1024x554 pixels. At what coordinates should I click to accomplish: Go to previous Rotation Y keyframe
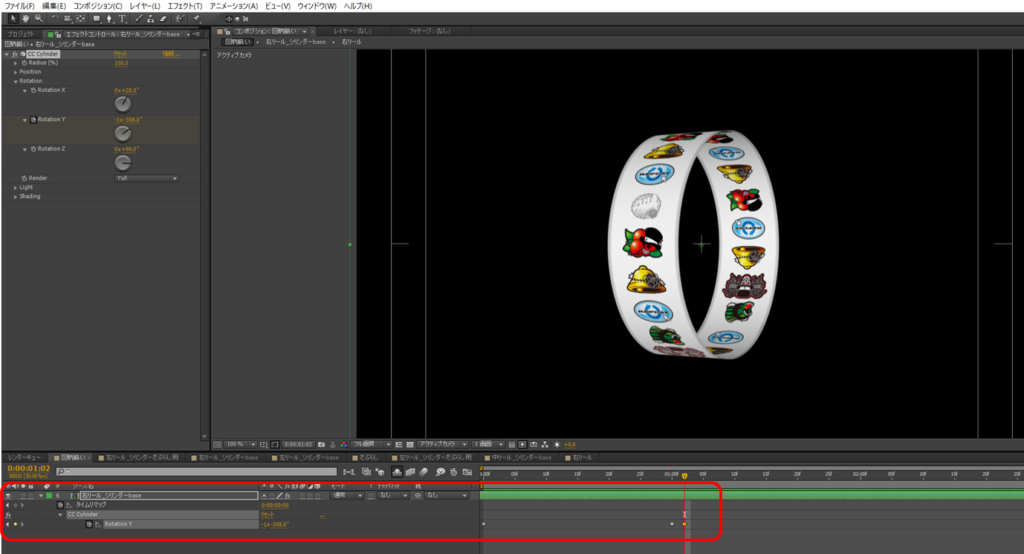point(8,525)
